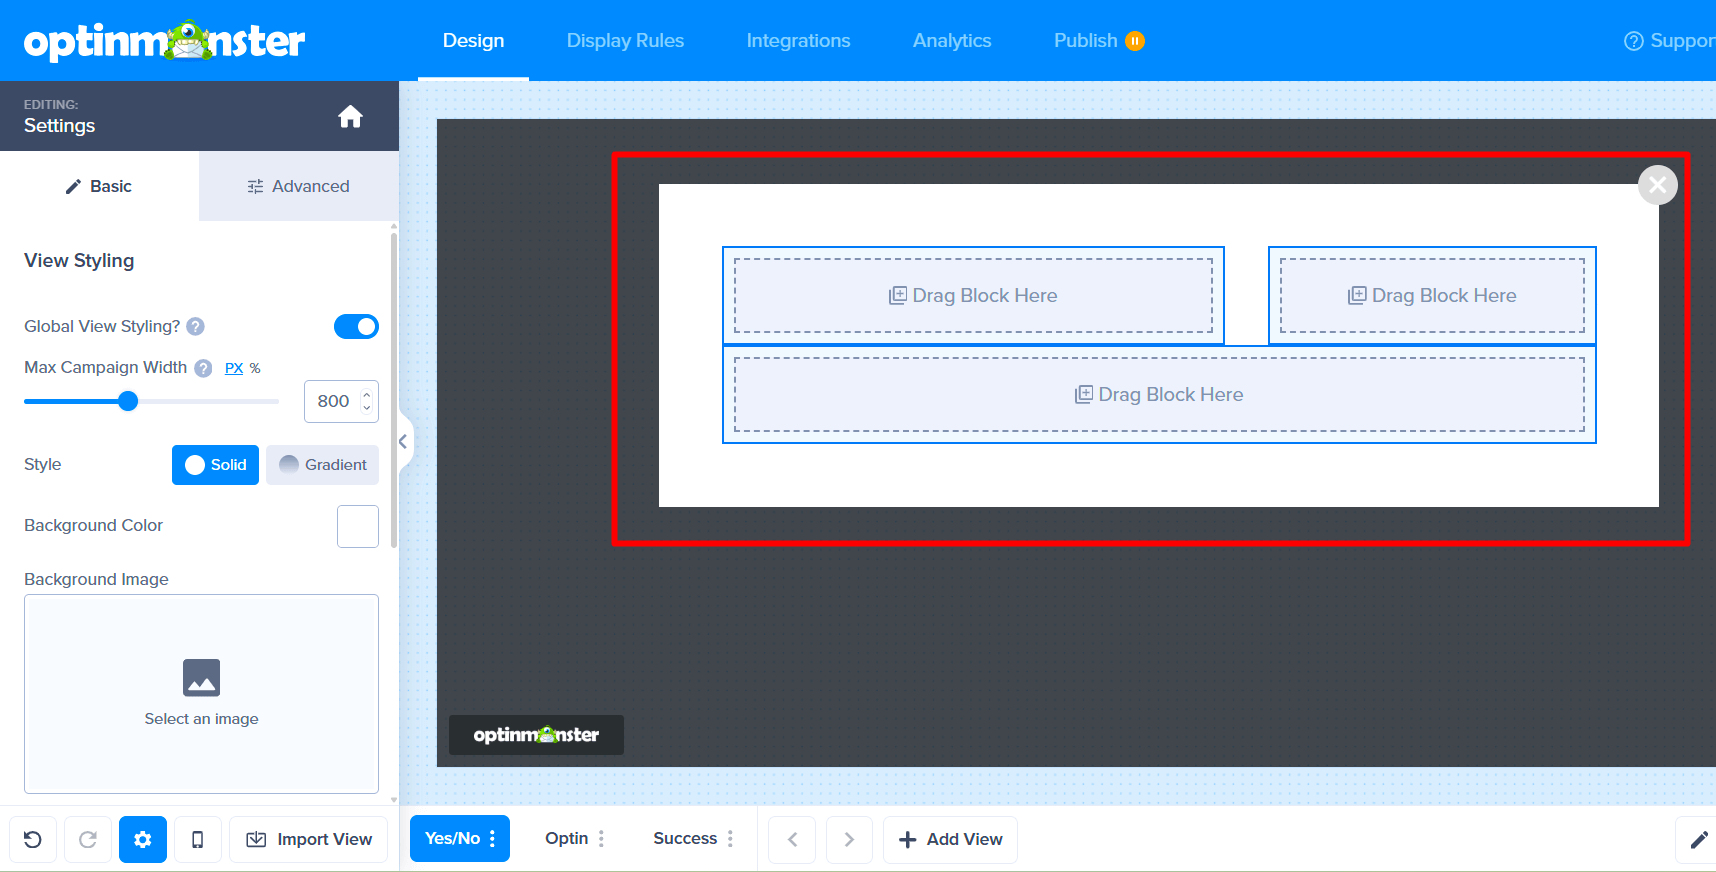Click the Max Campaign Width slider handle
This screenshot has width=1716, height=872.
(128, 401)
